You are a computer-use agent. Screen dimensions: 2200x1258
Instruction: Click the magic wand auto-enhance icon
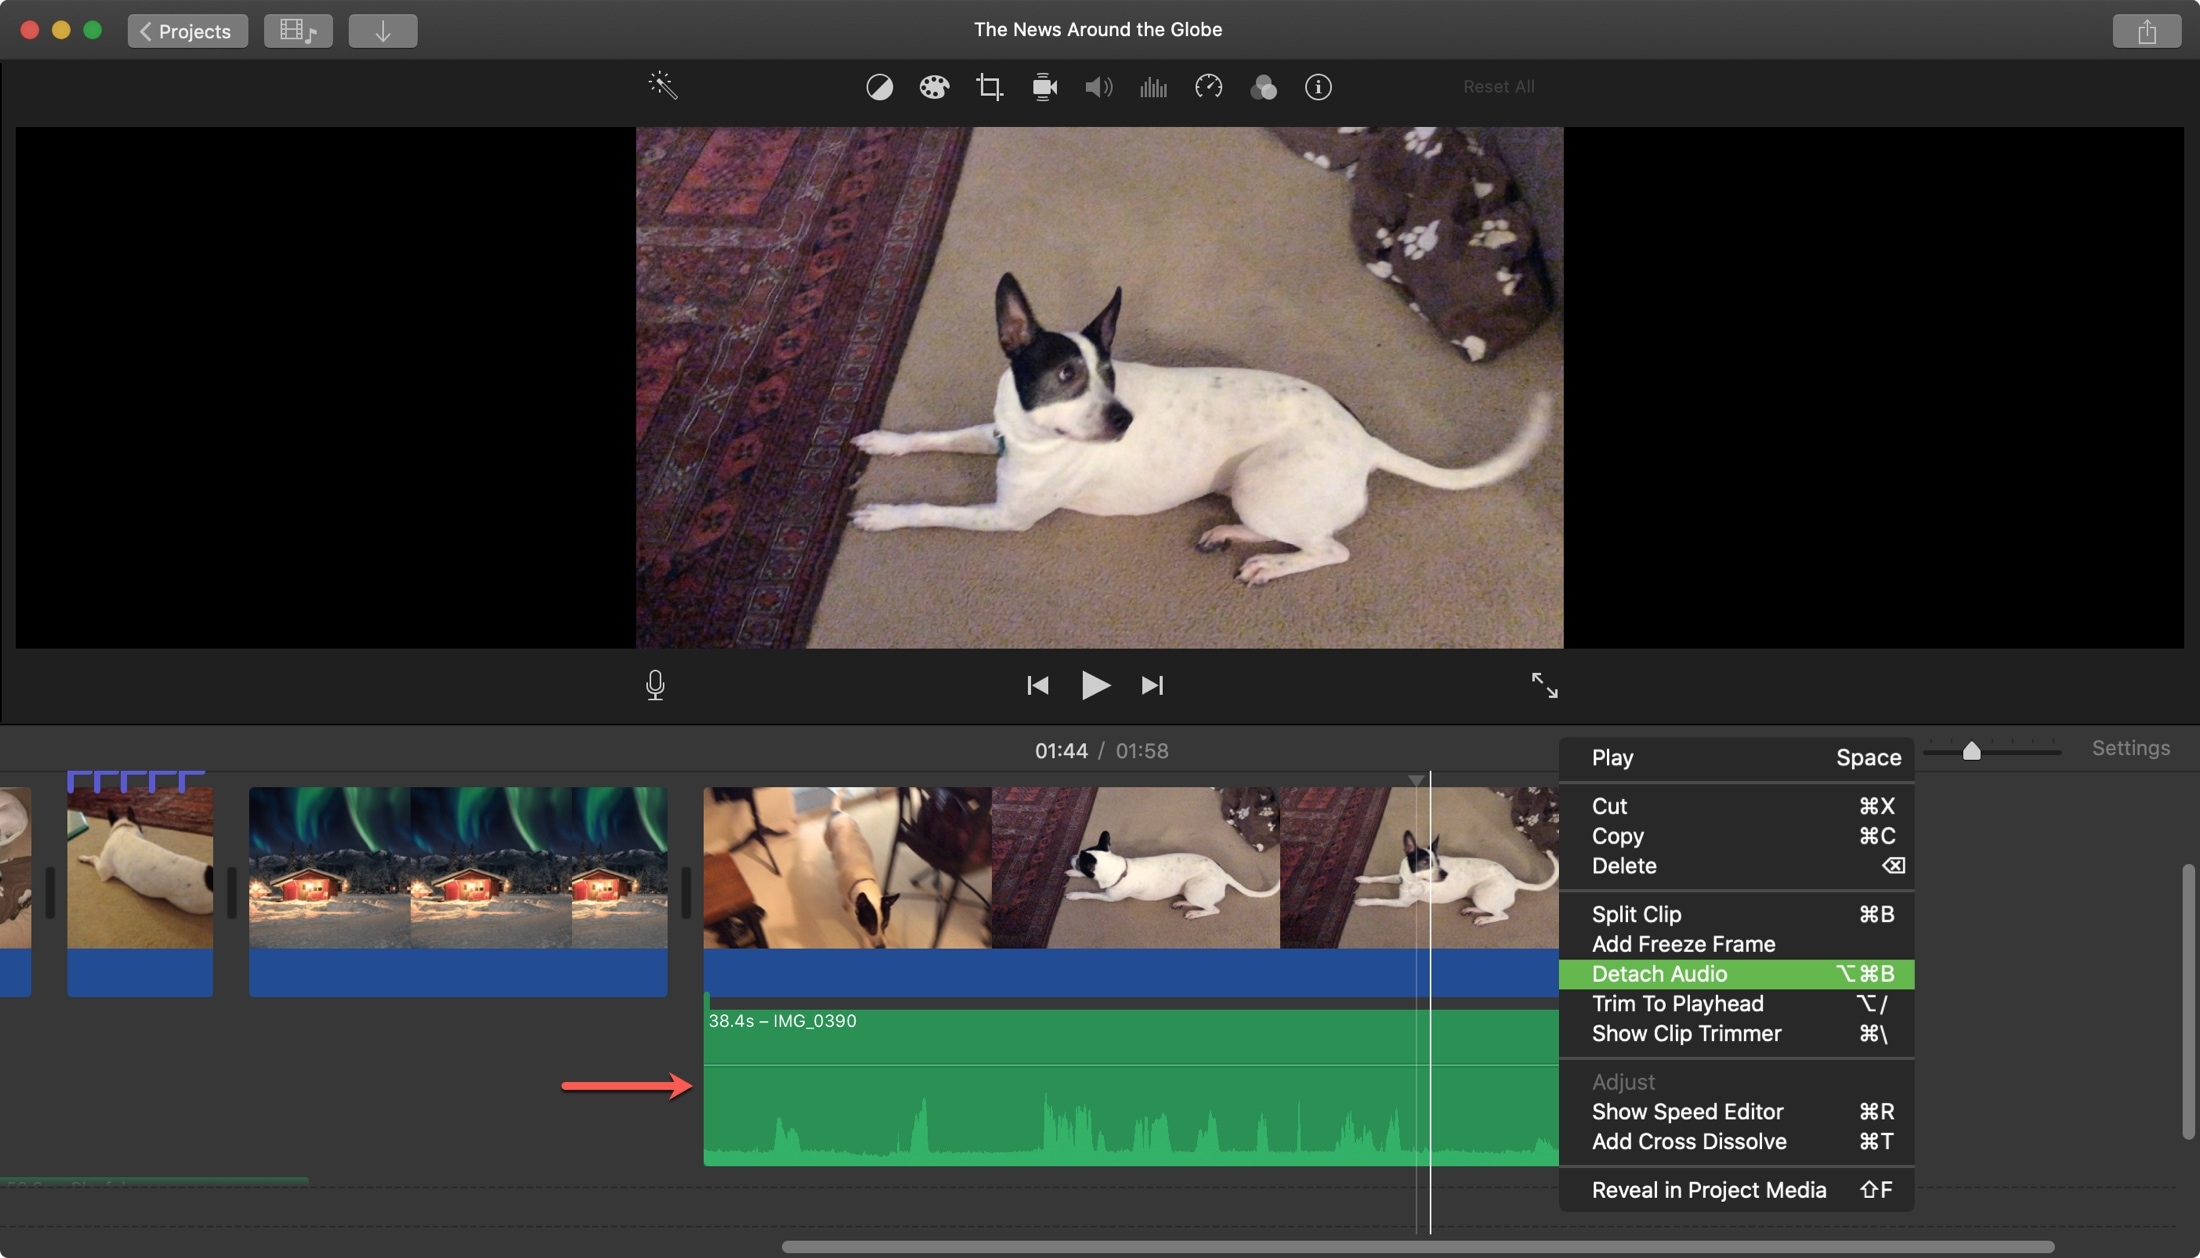[663, 86]
